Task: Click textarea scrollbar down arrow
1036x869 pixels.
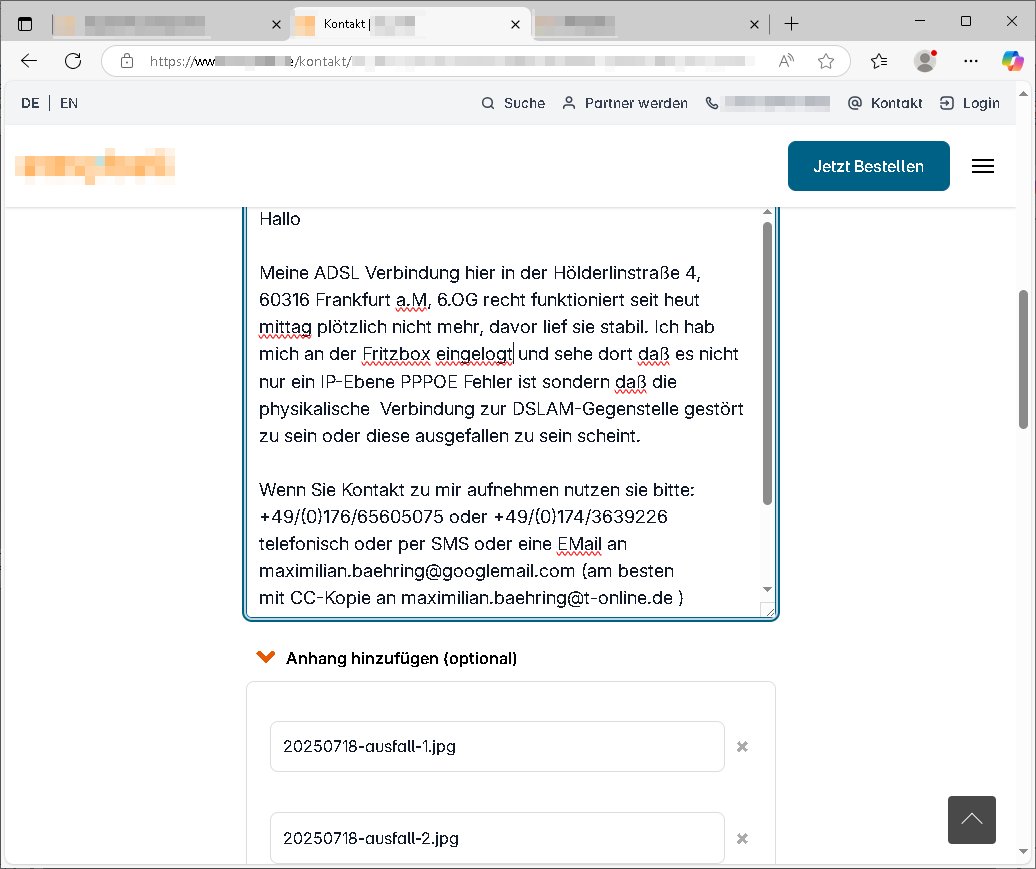Action: 767,589
